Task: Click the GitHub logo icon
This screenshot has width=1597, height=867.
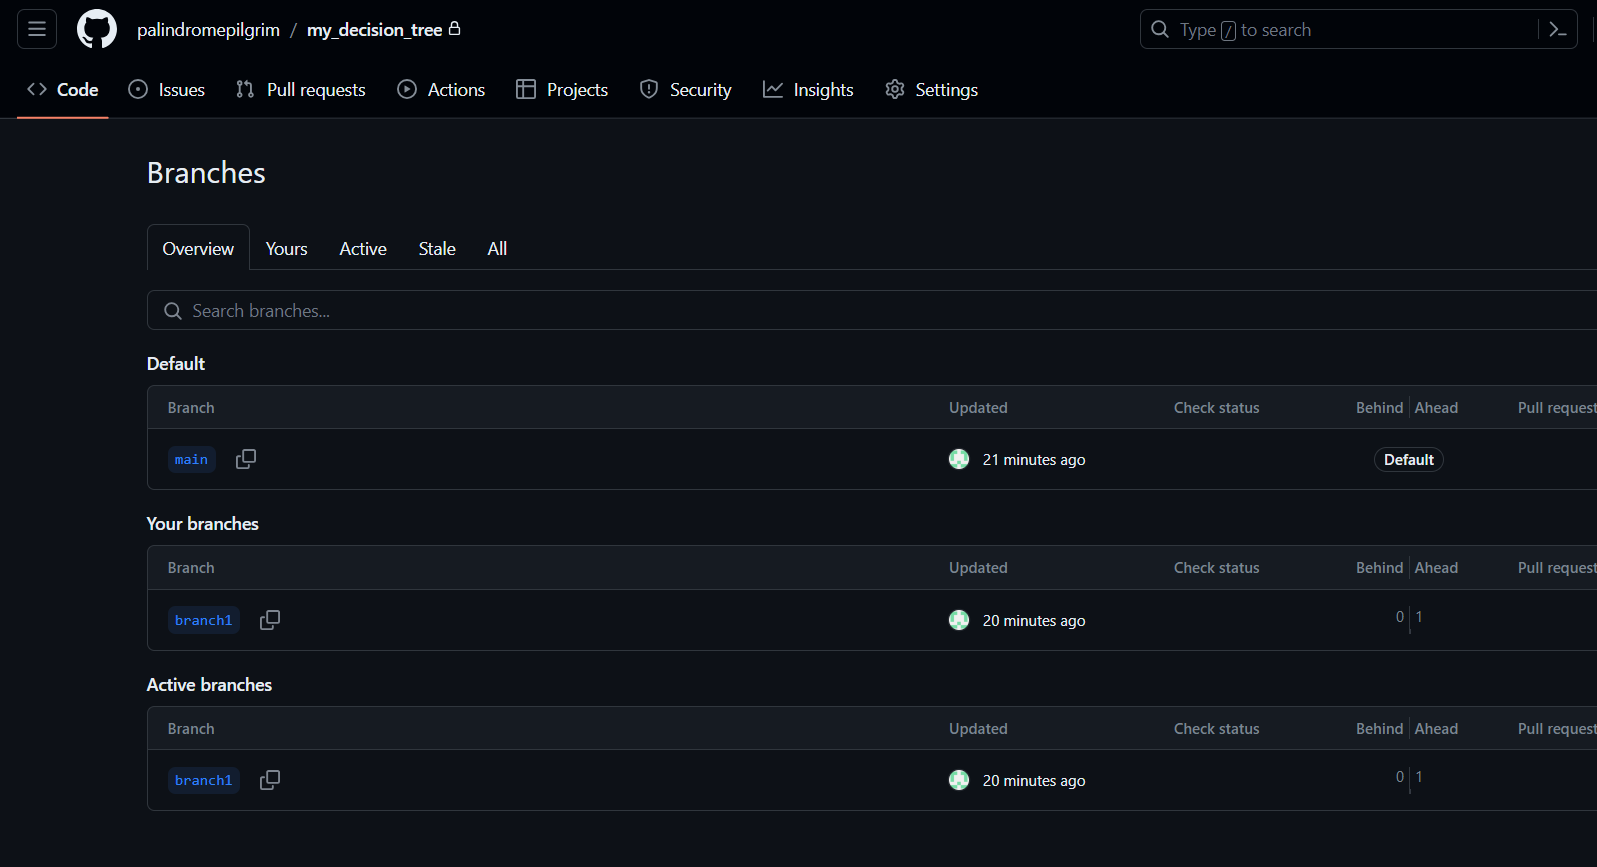Action: (x=97, y=29)
